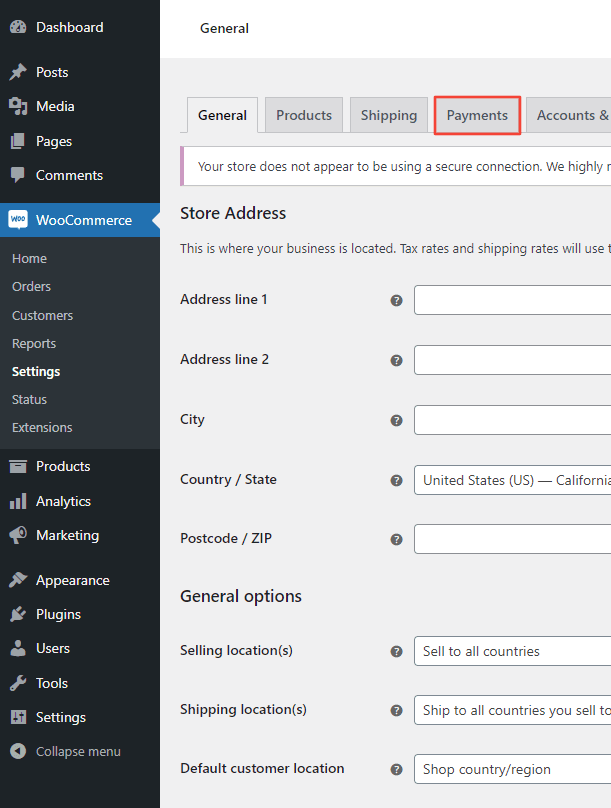
Task: Click the Marketing megaphone icon
Action: 18,535
